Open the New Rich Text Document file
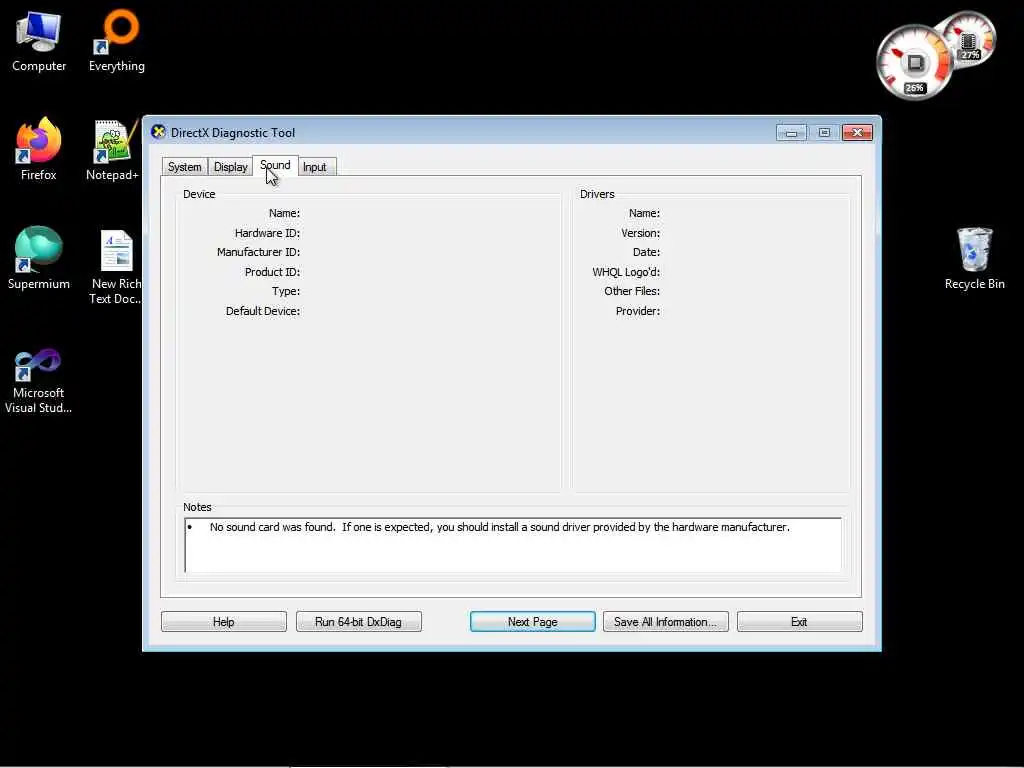 [116, 266]
